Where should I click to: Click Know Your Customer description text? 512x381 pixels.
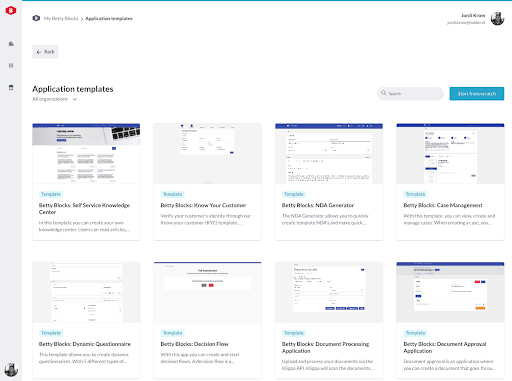pyautogui.click(x=206, y=219)
